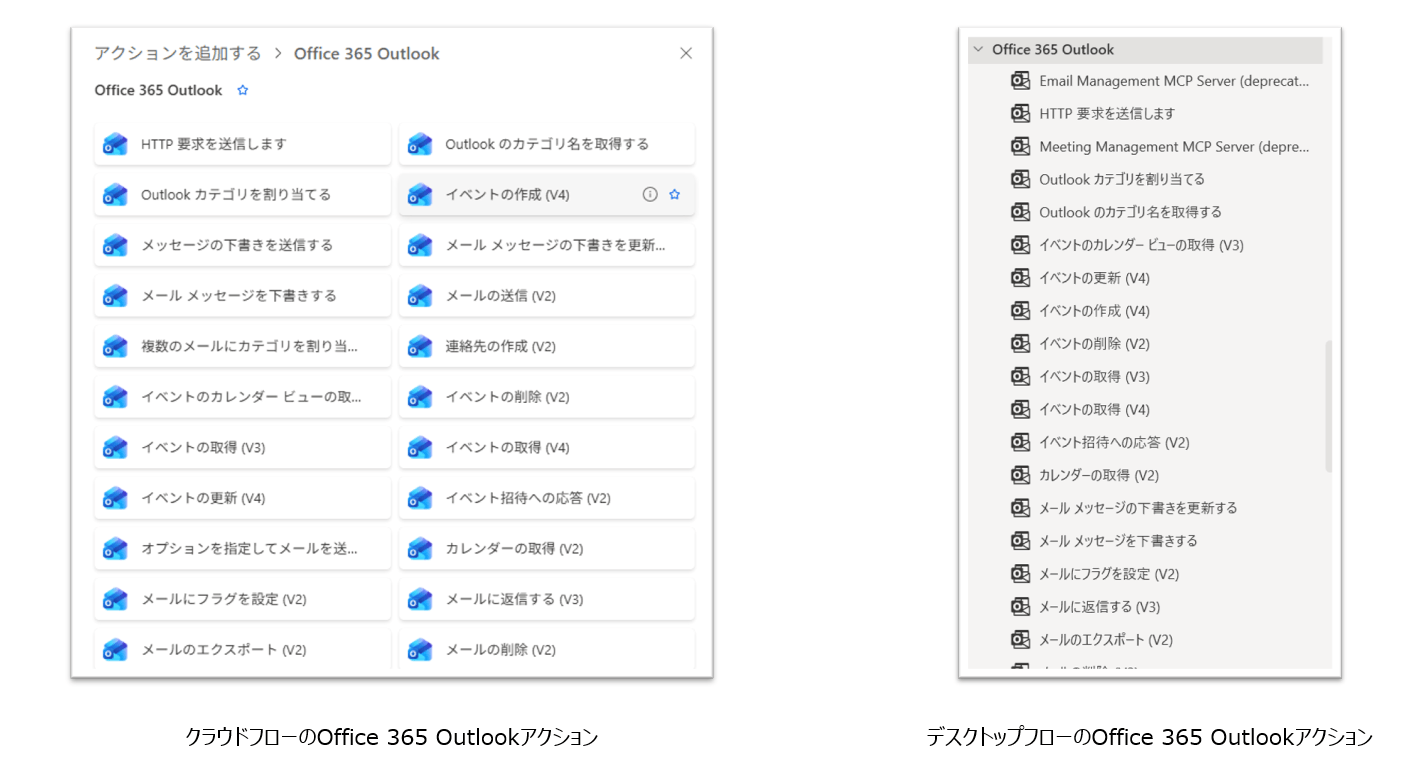Image resolution: width=1423 pixels, height=771 pixels.
Task: Click Outlook icon on メールの送信 (V2) card
Action: (x=419, y=296)
